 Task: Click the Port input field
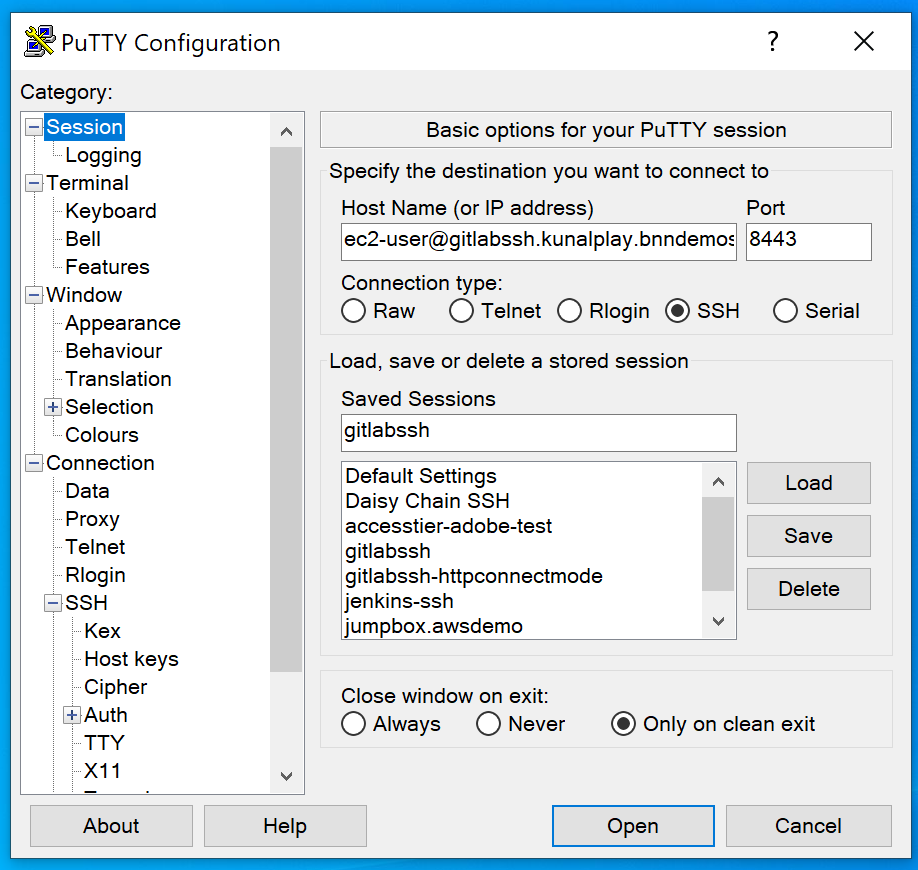[x=809, y=241]
